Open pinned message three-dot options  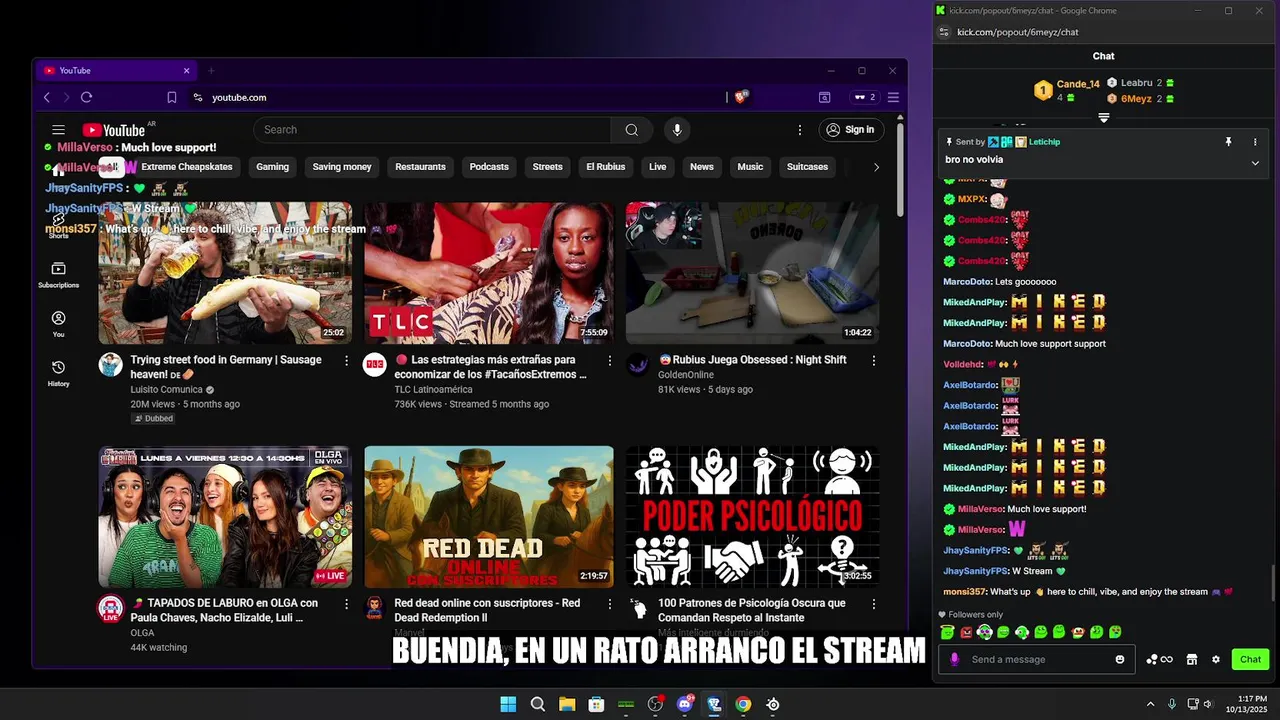1255,142
